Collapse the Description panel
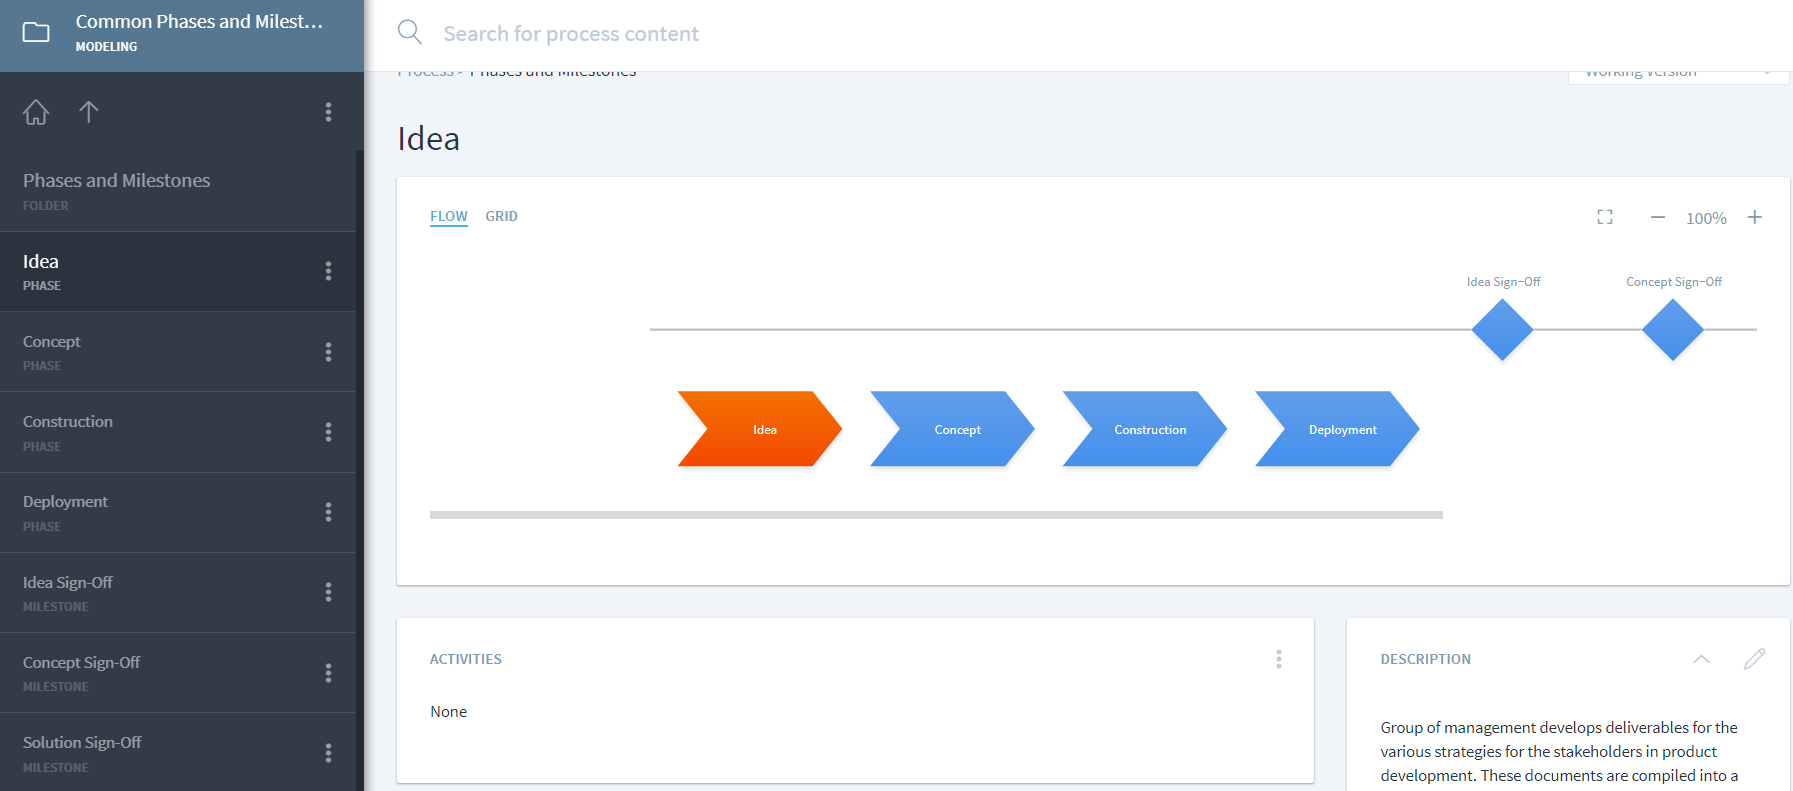 click(x=1702, y=659)
